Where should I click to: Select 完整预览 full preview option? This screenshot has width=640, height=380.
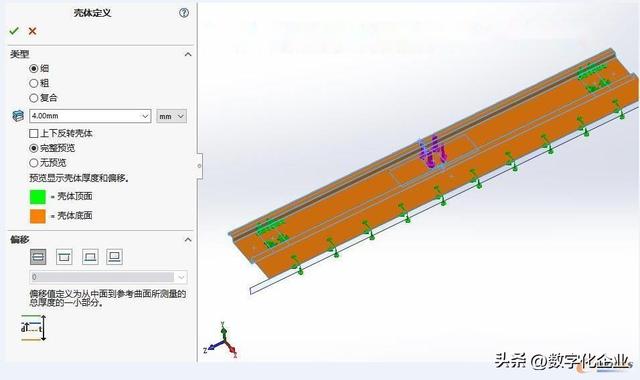(34, 148)
